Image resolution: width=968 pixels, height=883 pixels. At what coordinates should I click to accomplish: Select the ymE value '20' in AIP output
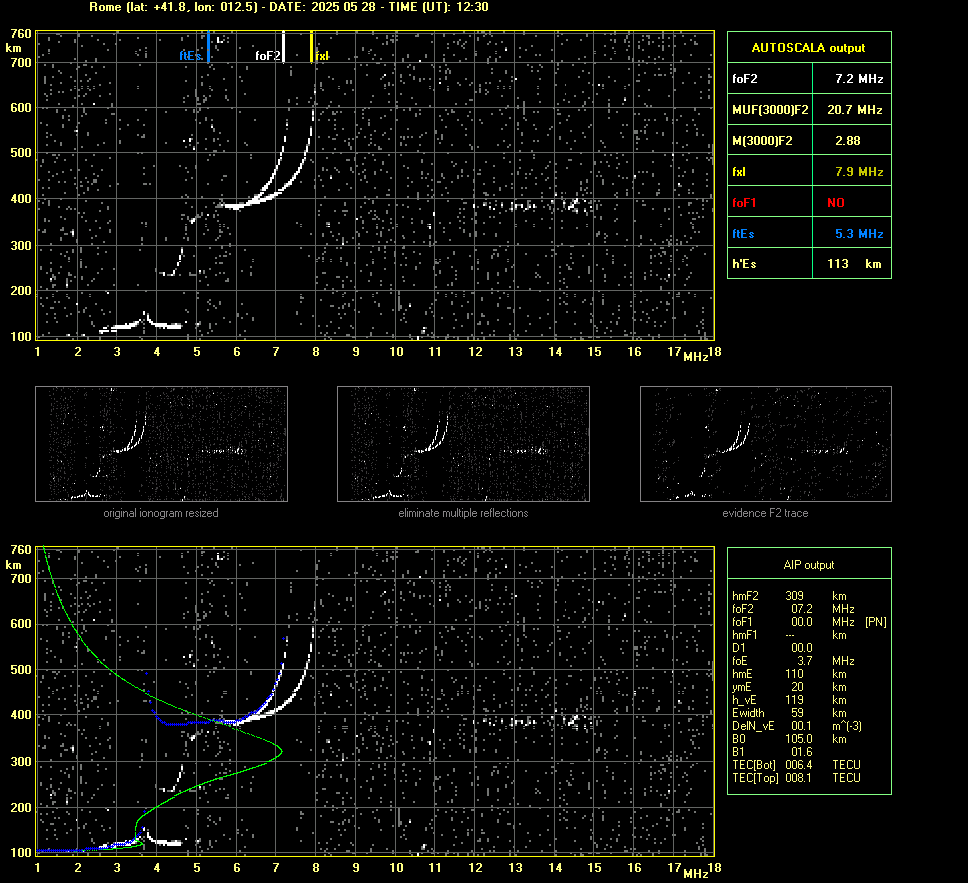798,687
